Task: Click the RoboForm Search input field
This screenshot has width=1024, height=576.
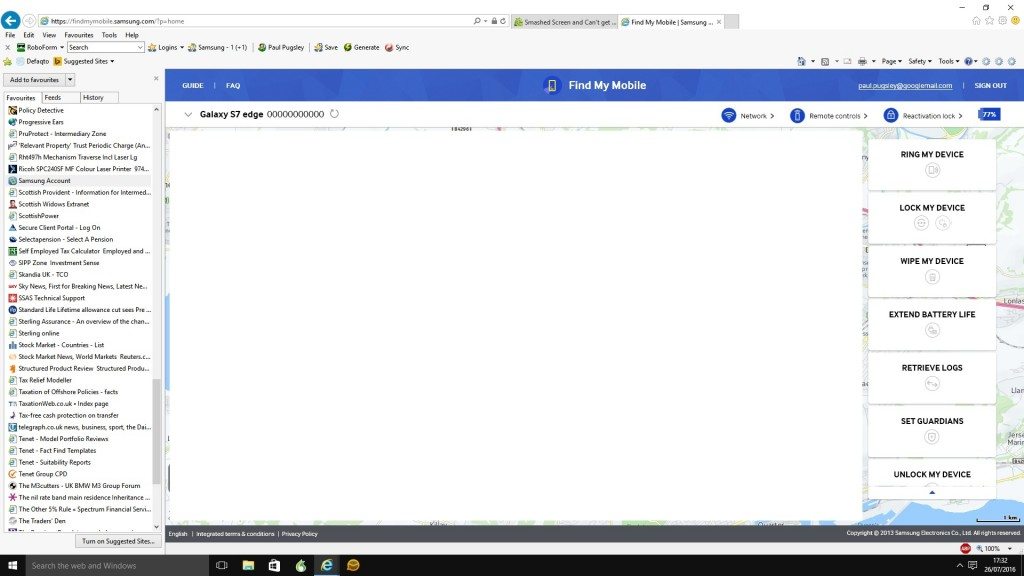Action: (105, 47)
